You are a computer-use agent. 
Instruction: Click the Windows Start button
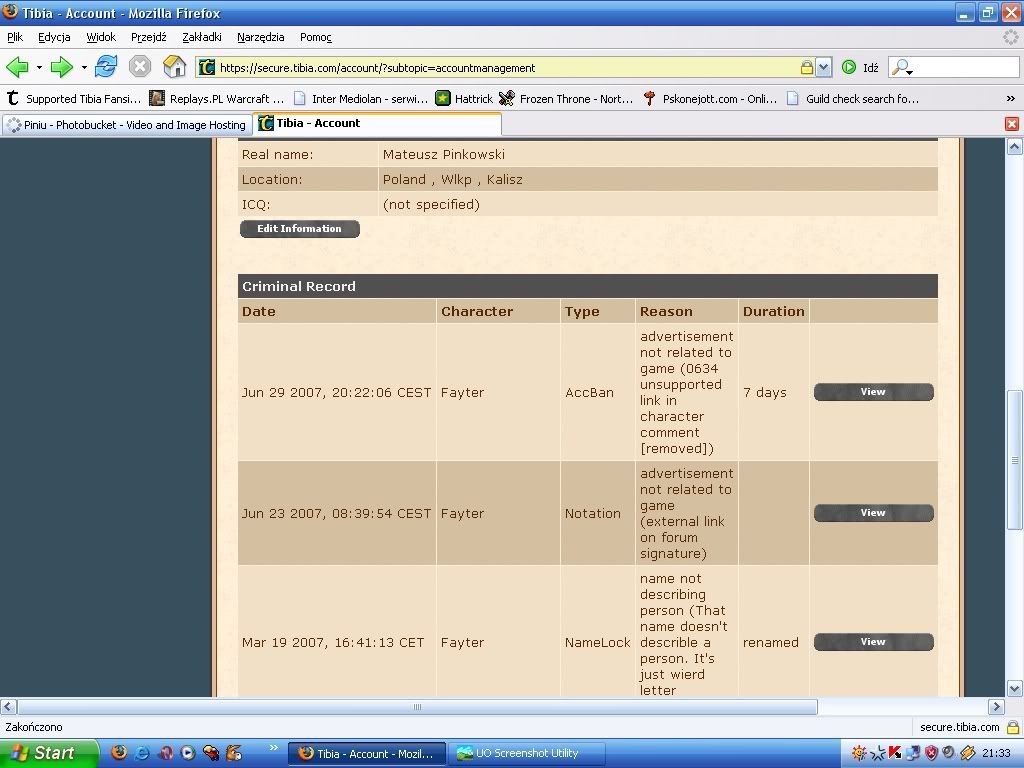(49, 753)
